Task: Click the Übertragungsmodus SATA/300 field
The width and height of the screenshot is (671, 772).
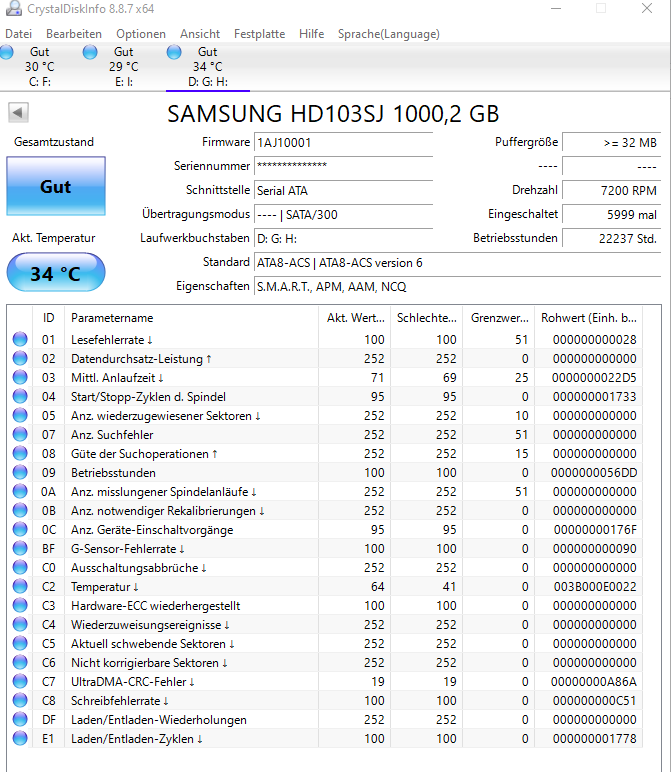Action: pos(344,215)
